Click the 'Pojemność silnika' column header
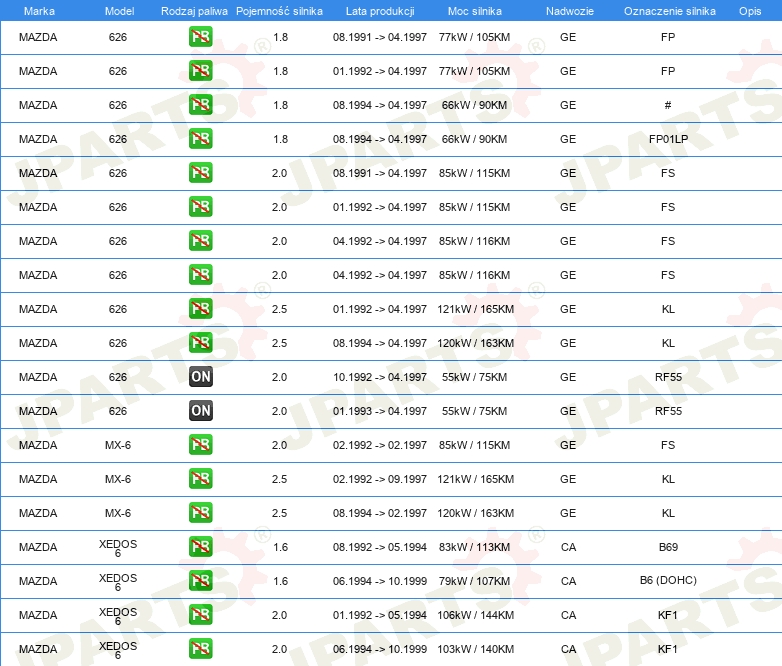 [279, 11]
